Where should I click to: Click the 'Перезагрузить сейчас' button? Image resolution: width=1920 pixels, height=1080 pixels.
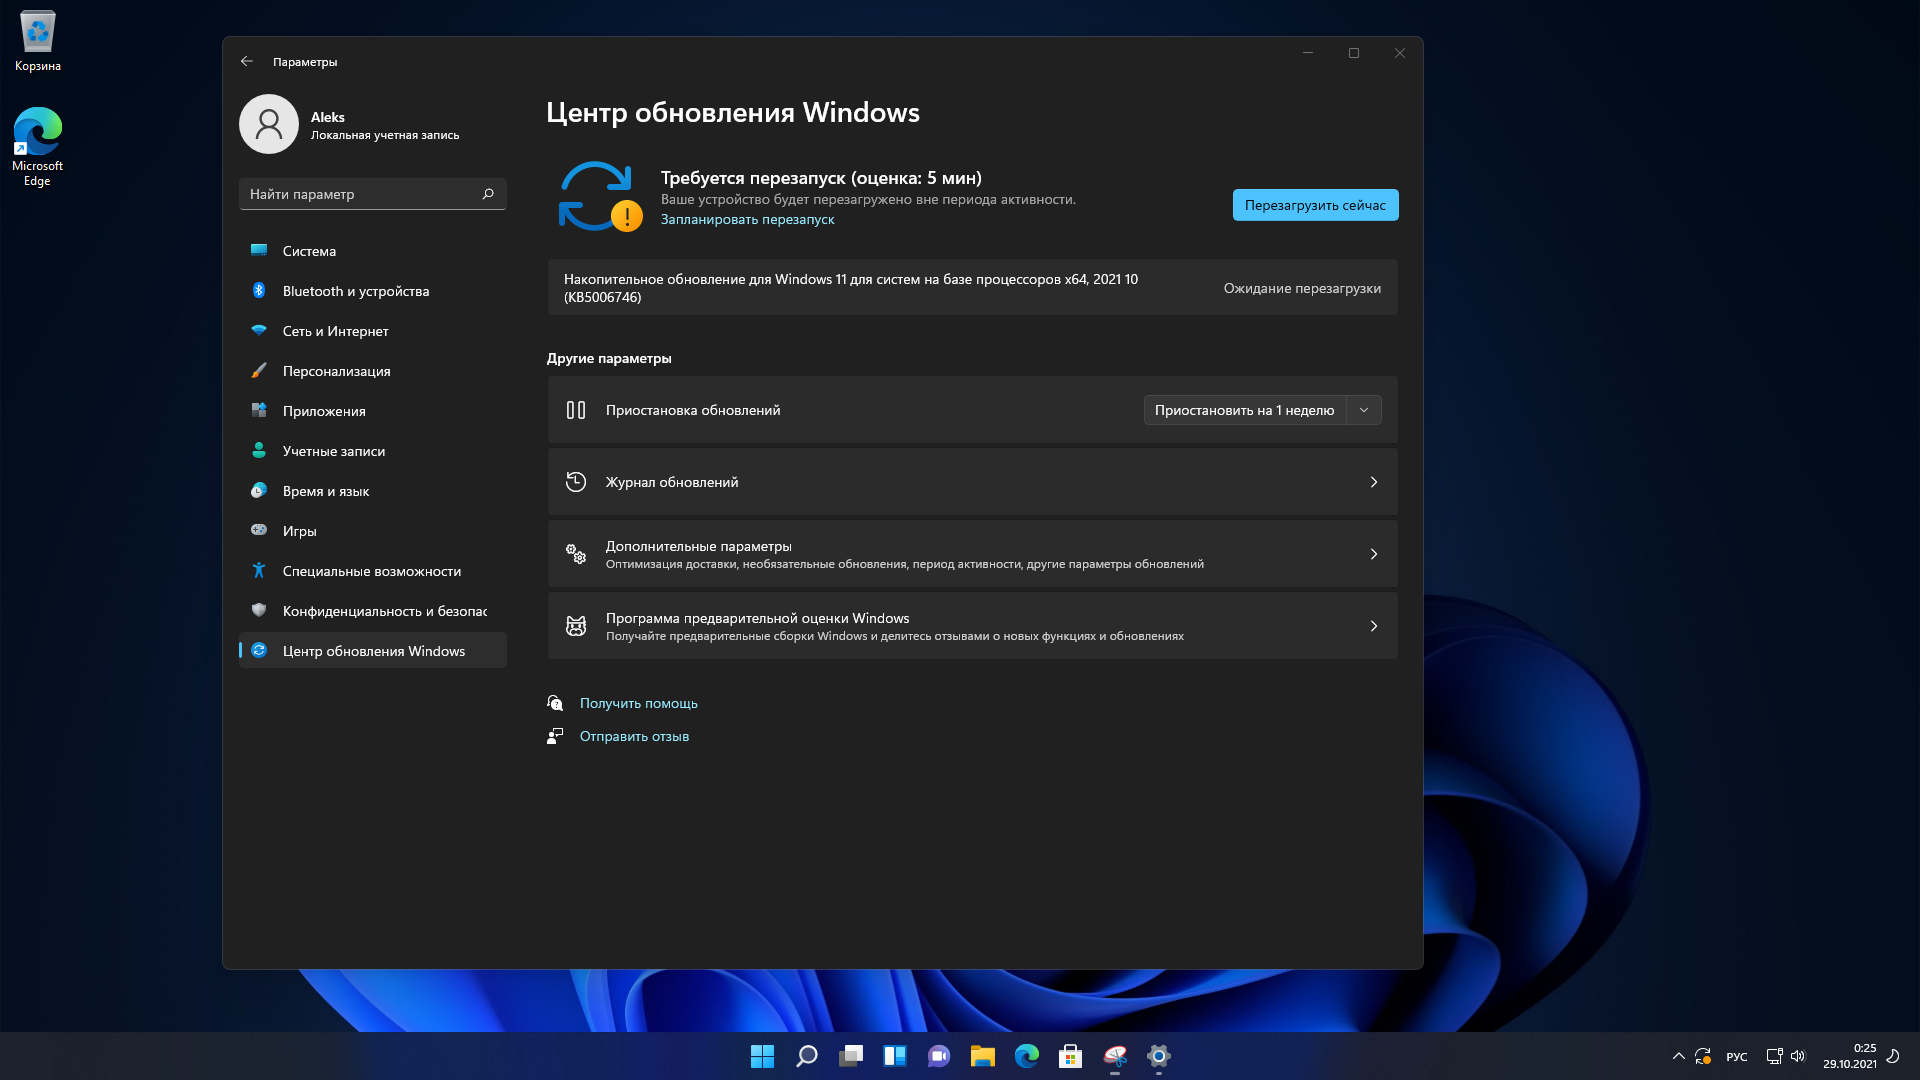click(x=1315, y=205)
